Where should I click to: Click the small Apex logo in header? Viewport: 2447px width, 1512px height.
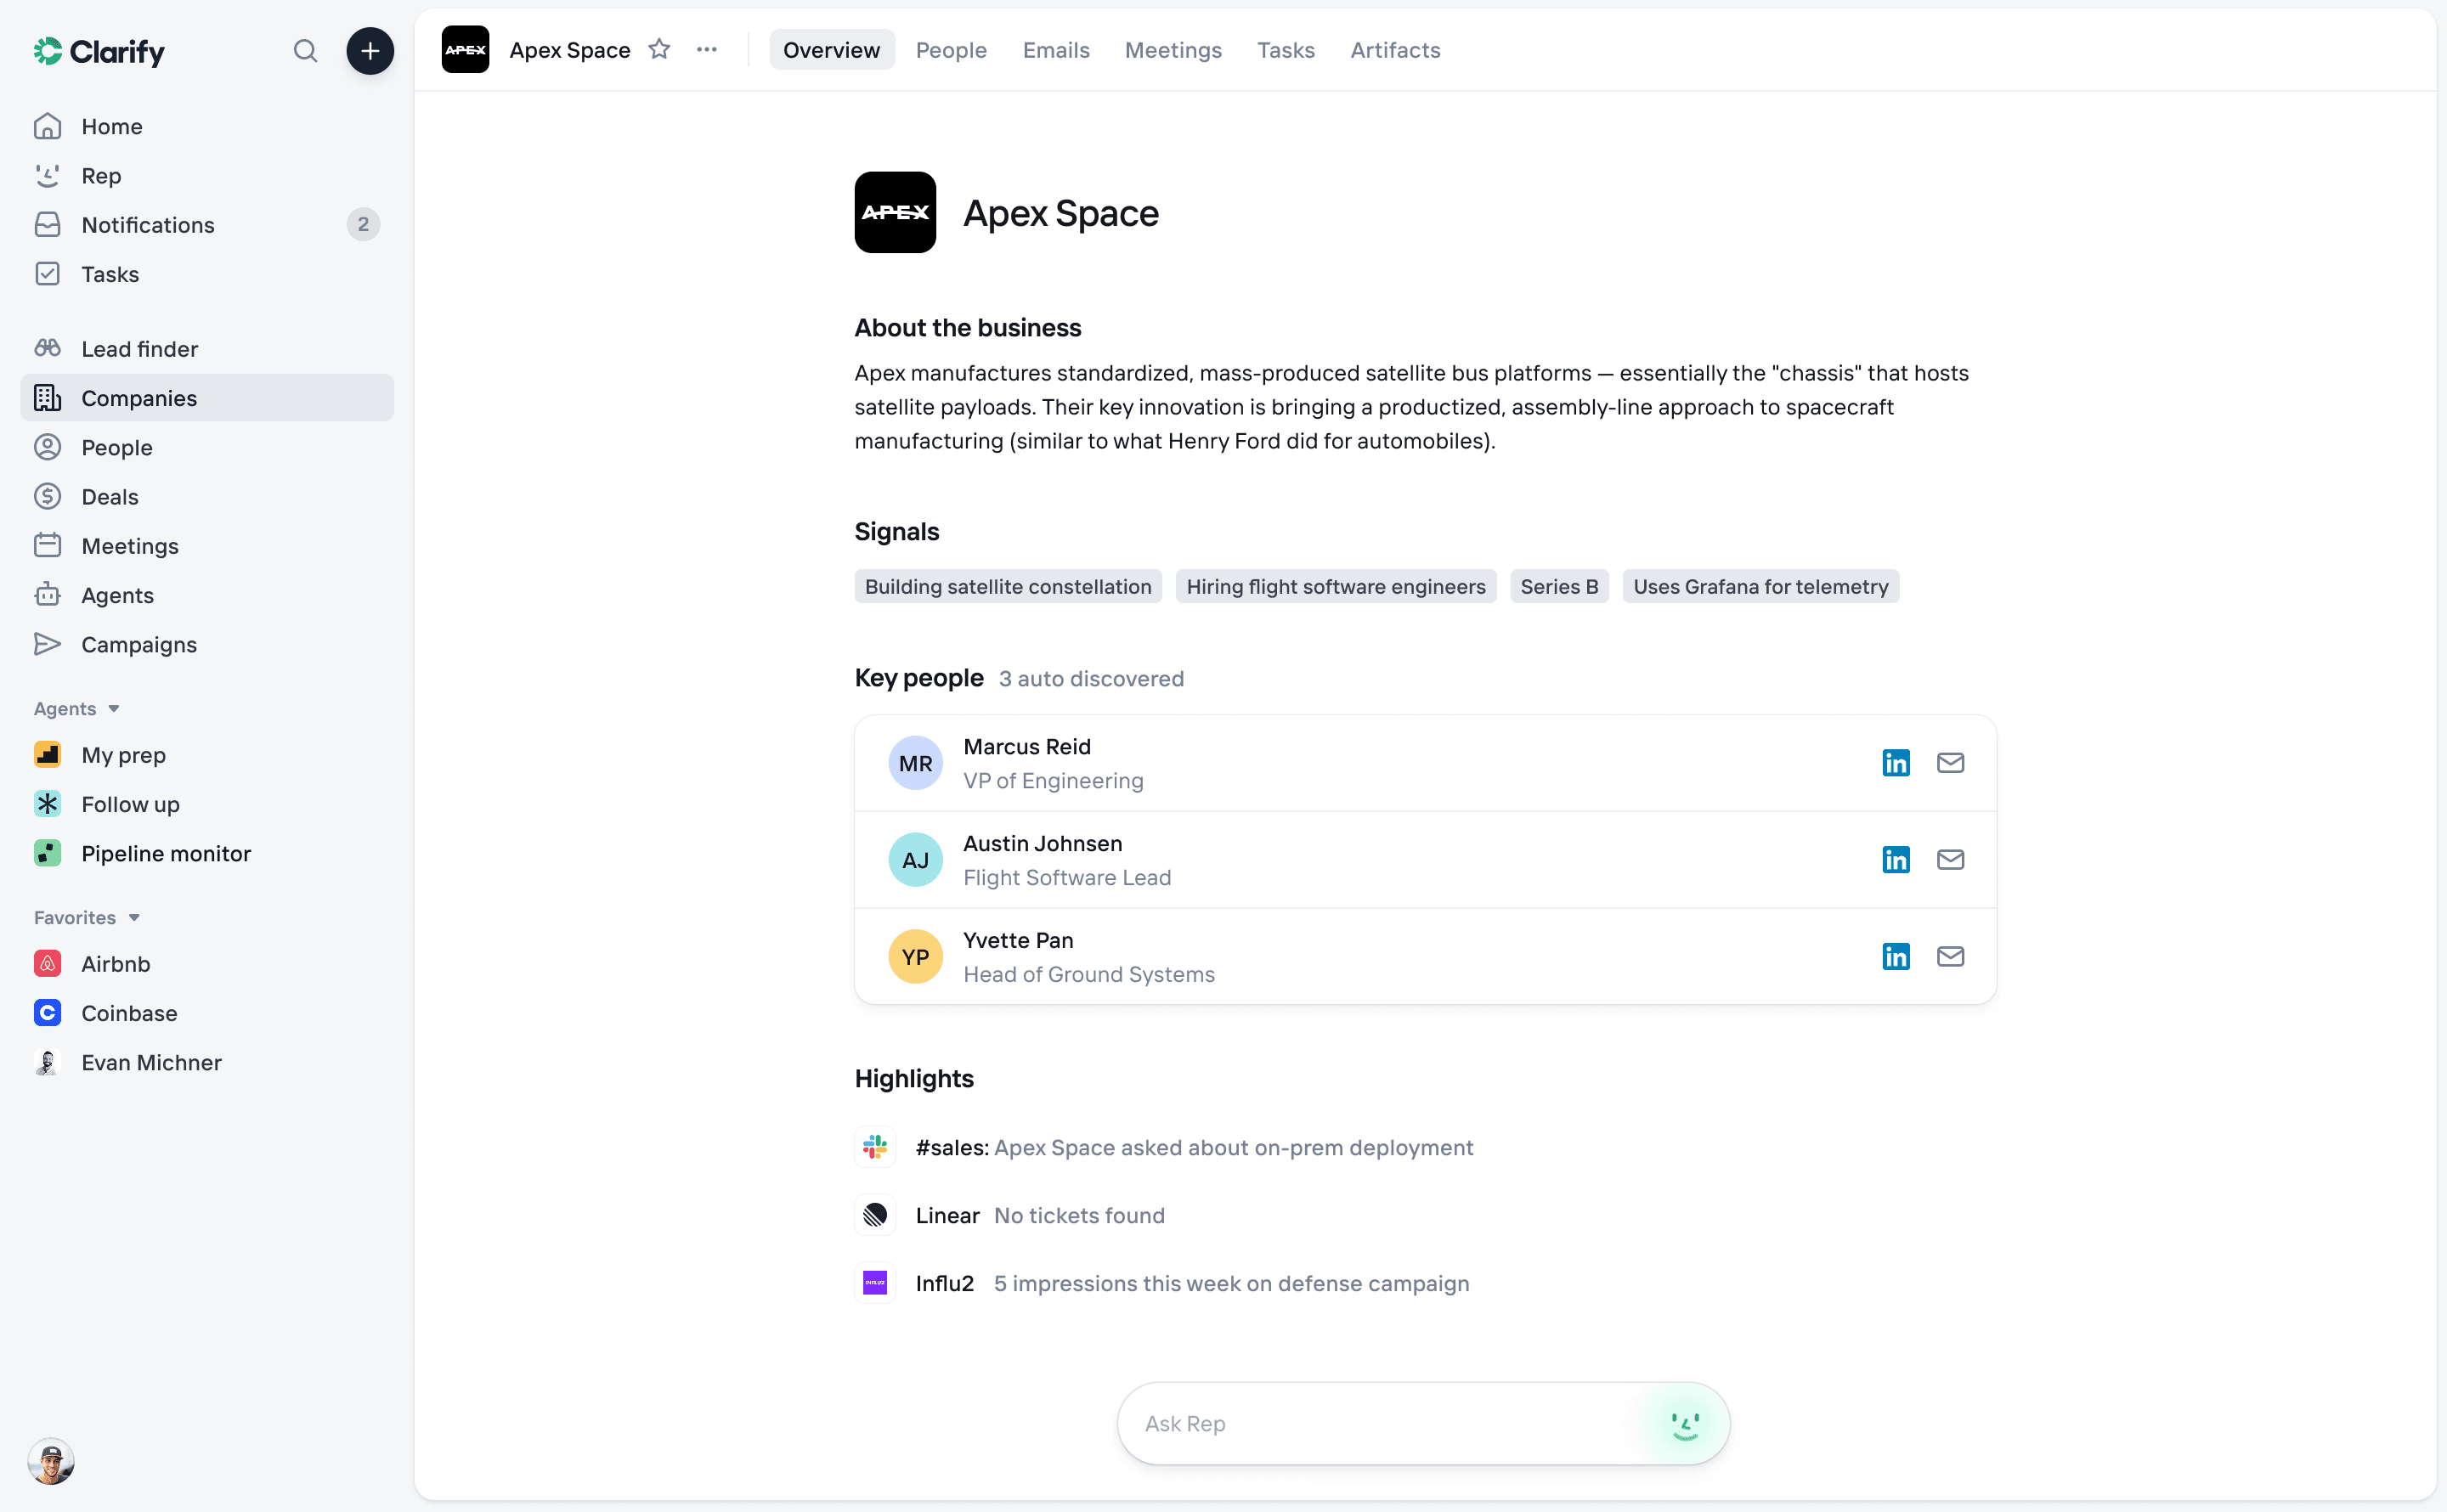click(465, 49)
